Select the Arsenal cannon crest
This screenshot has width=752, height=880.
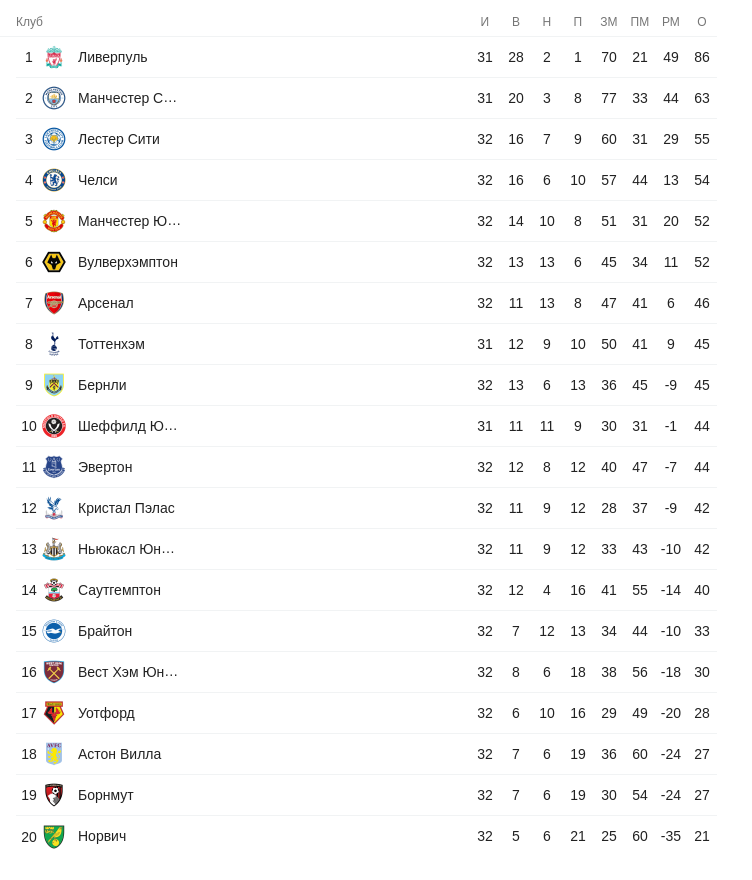tap(54, 303)
